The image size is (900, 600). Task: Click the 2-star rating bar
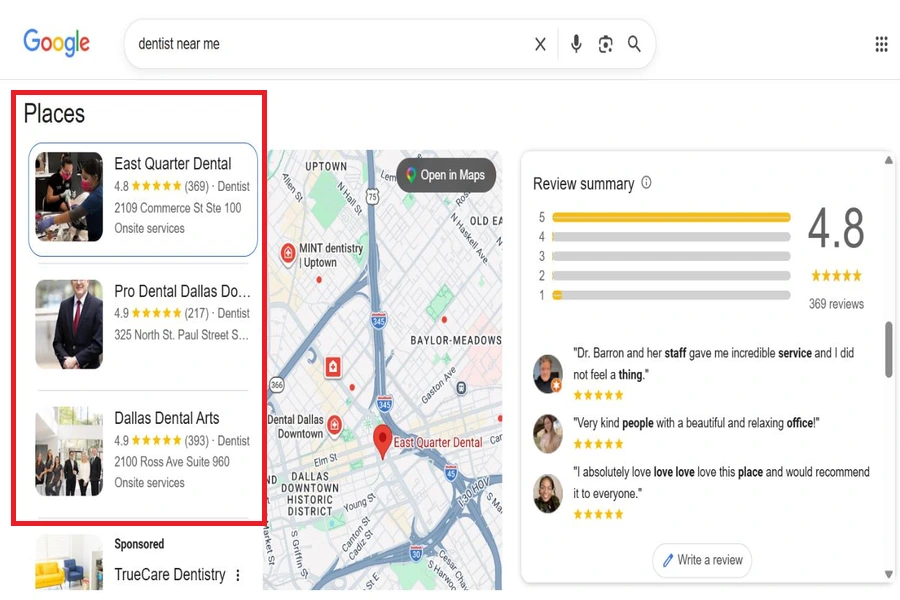tap(671, 276)
